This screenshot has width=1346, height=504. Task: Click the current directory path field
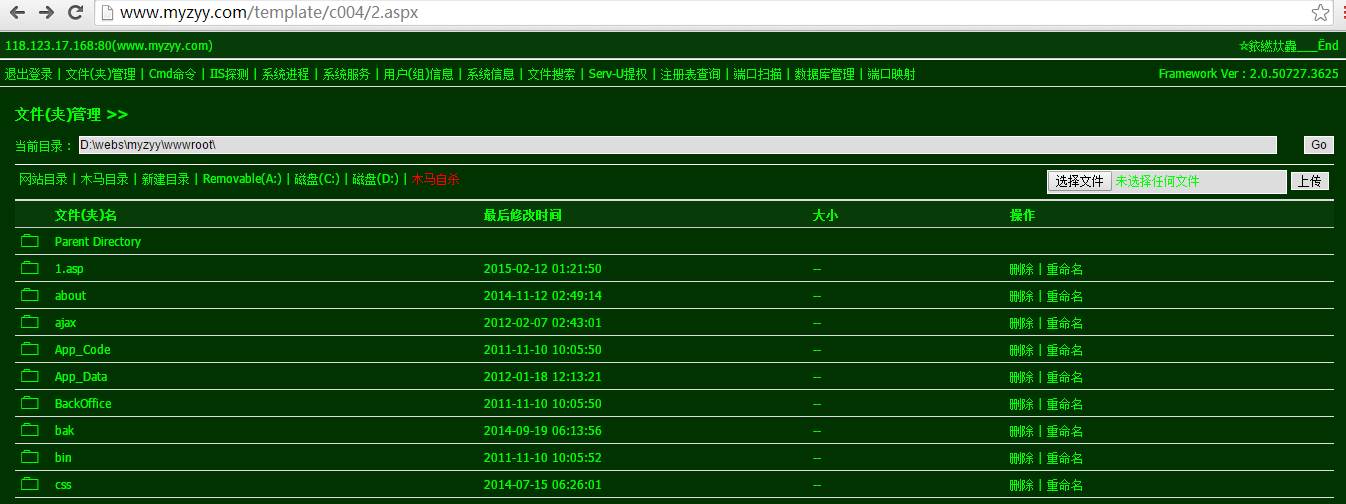(x=678, y=145)
